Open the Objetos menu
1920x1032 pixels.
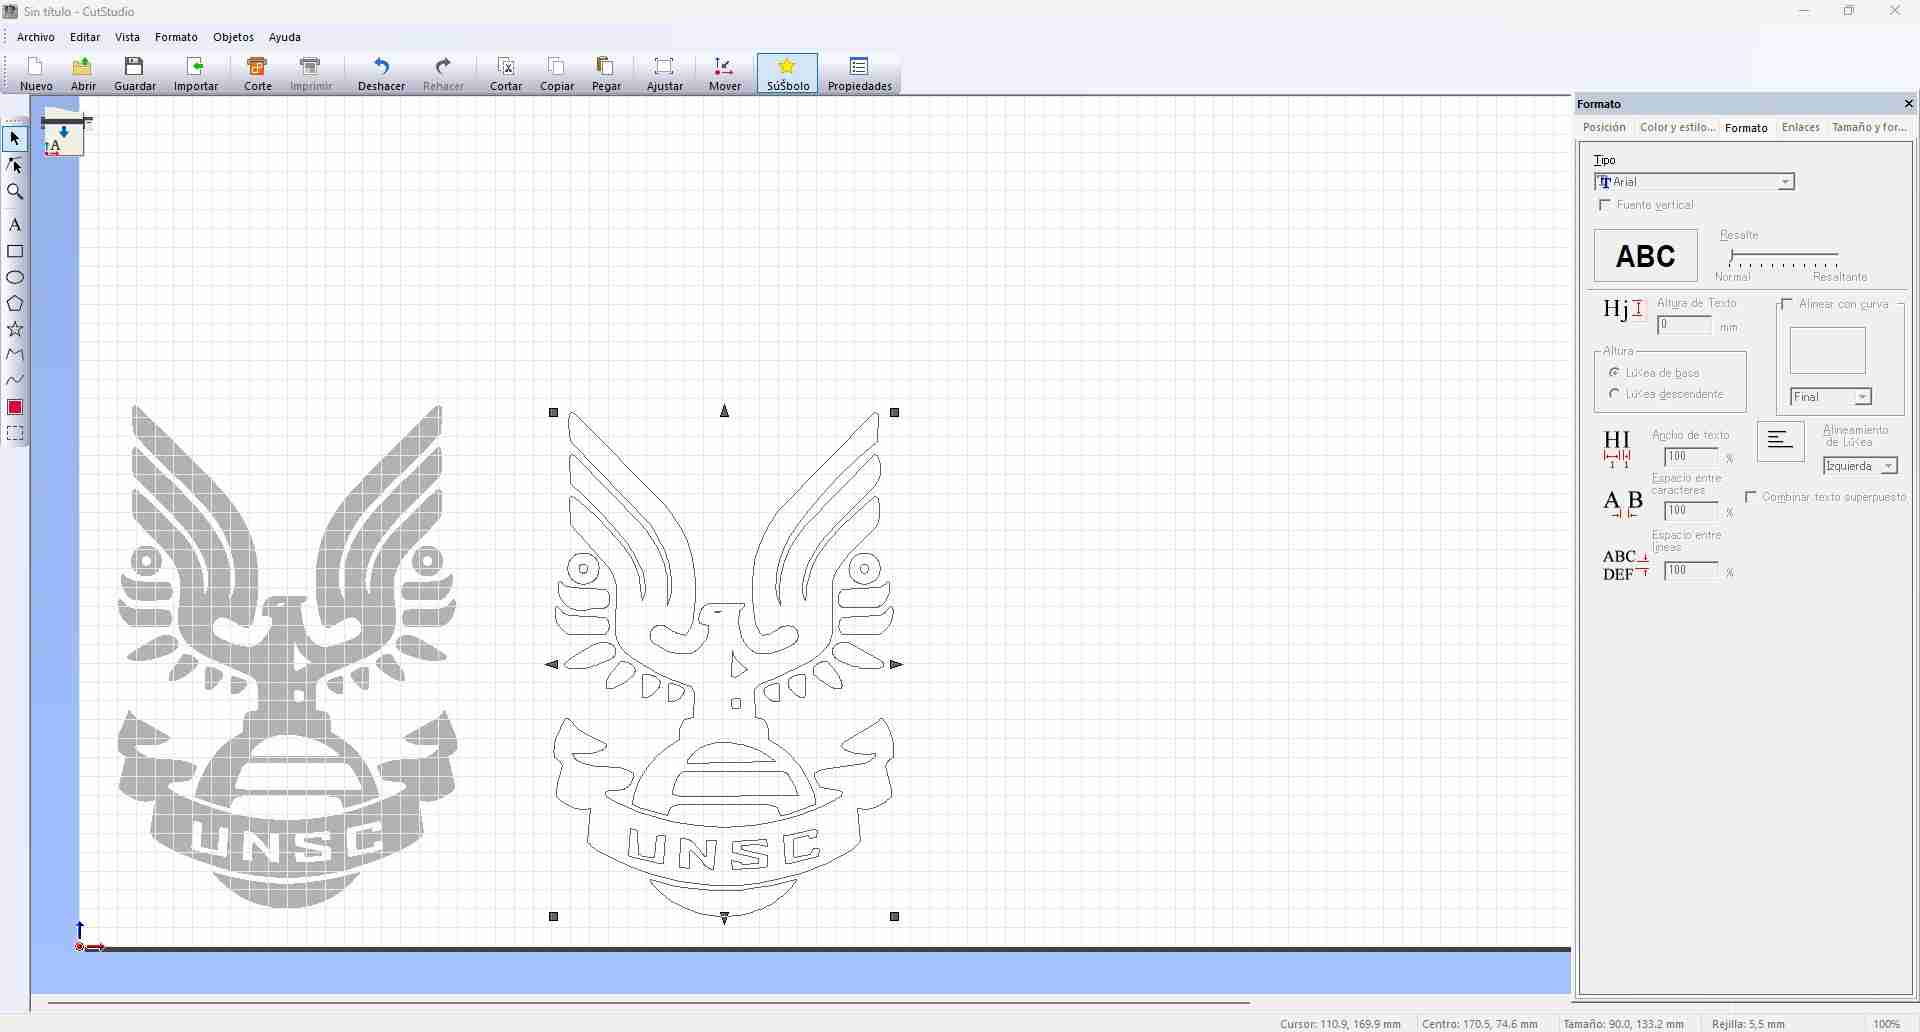(233, 37)
